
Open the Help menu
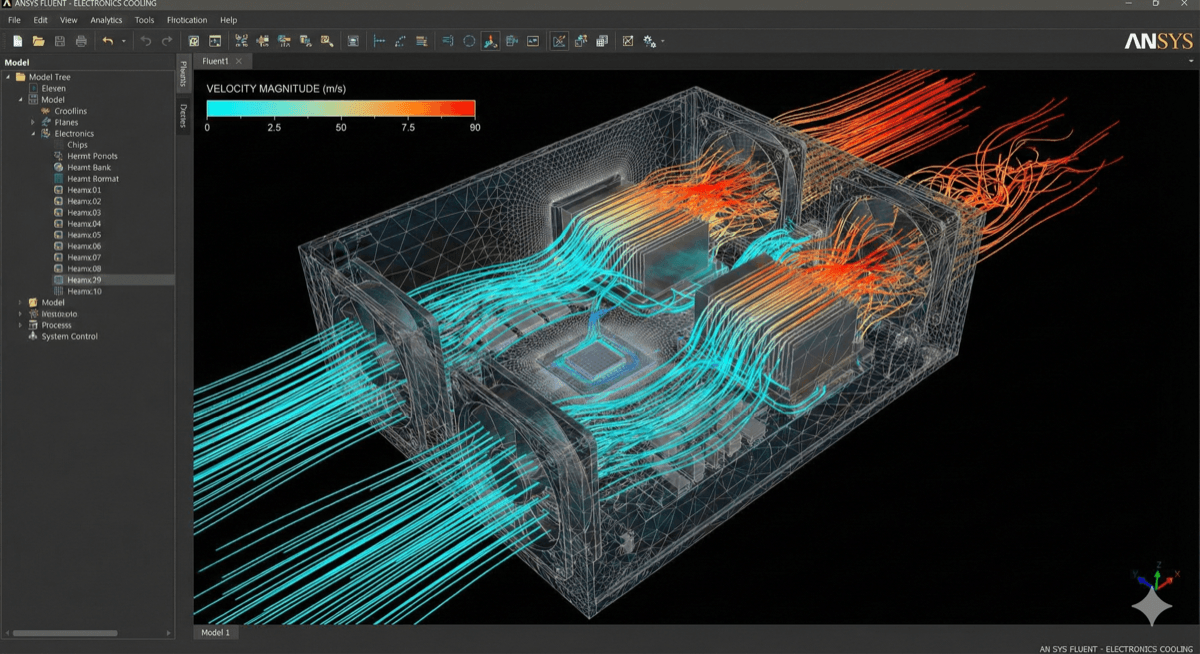tap(229, 20)
